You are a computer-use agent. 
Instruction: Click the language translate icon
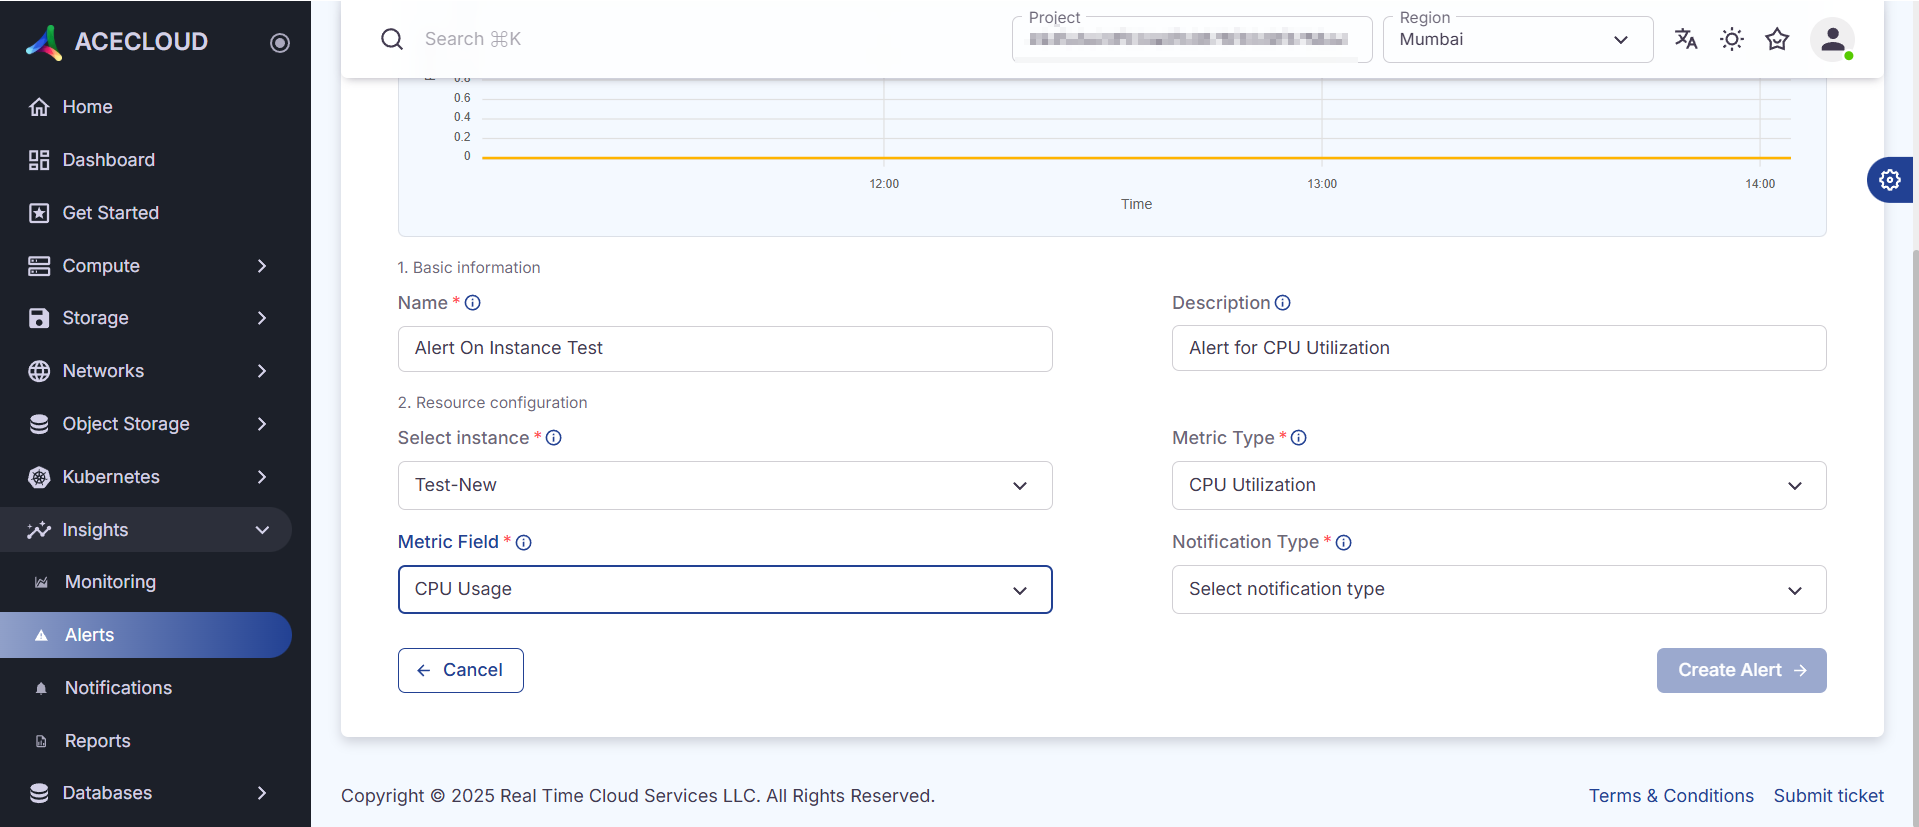pyautogui.click(x=1685, y=39)
